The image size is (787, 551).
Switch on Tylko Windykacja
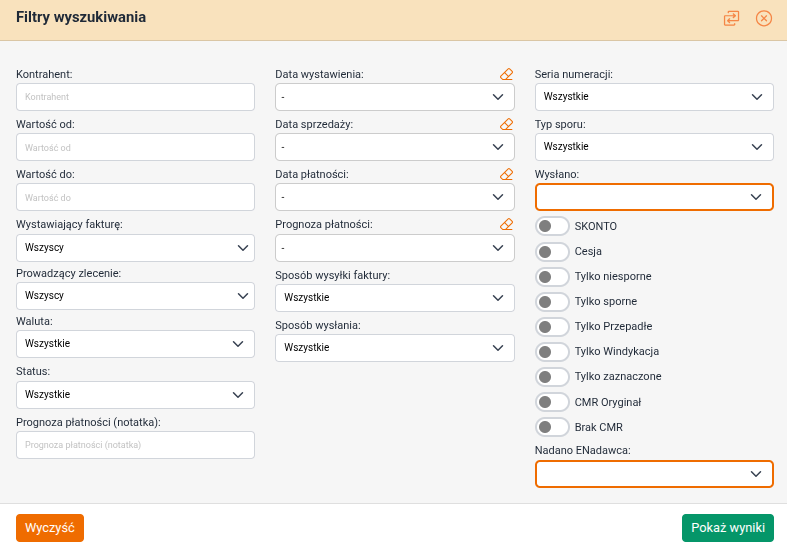(x=552, y=351)
